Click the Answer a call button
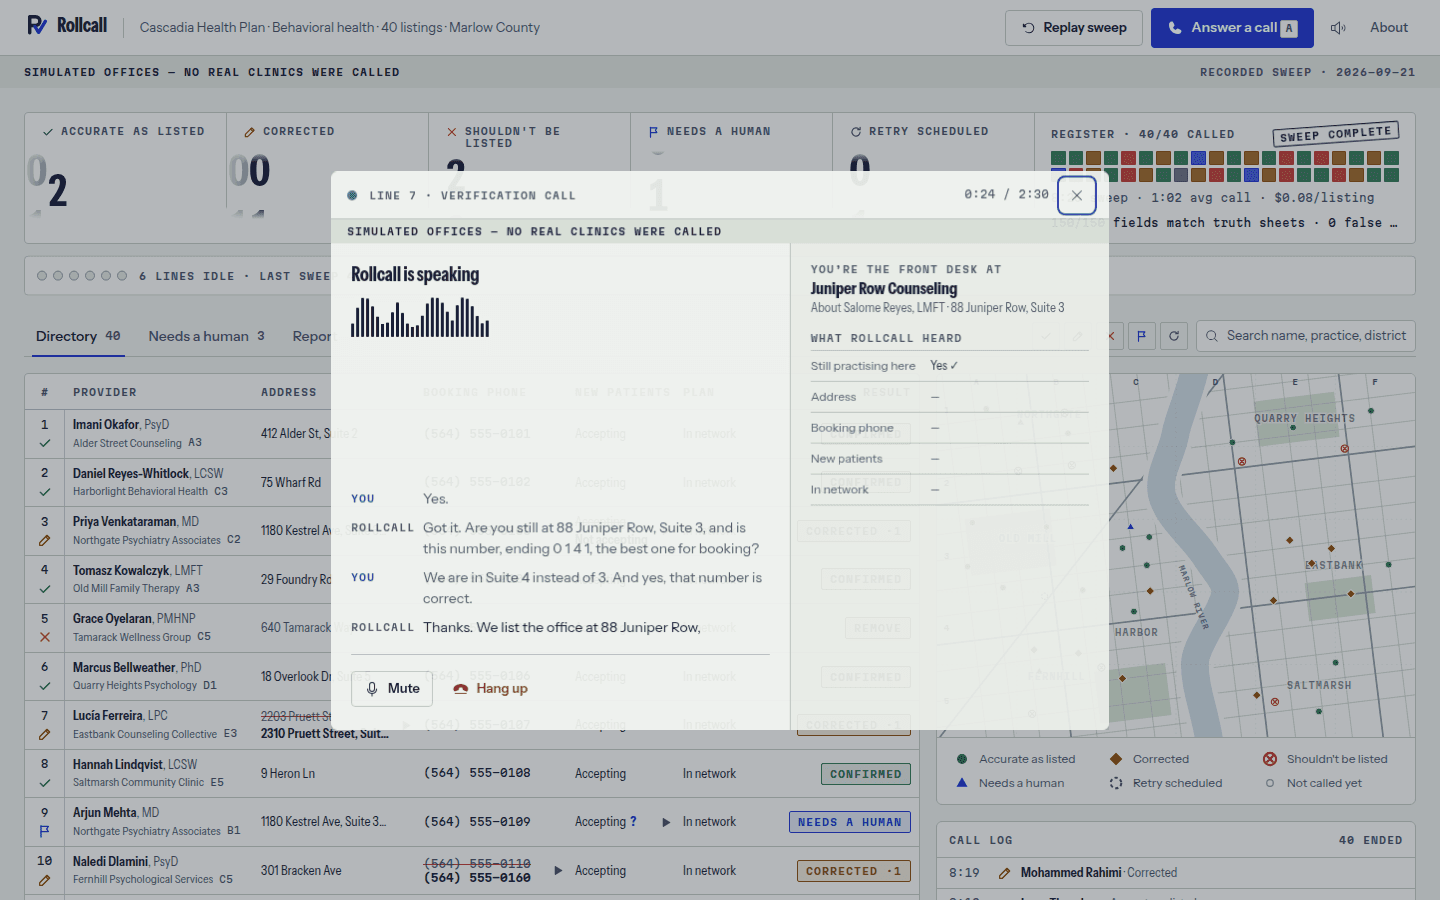This screenshot has width=1440, height=900. coord(1232,28)
